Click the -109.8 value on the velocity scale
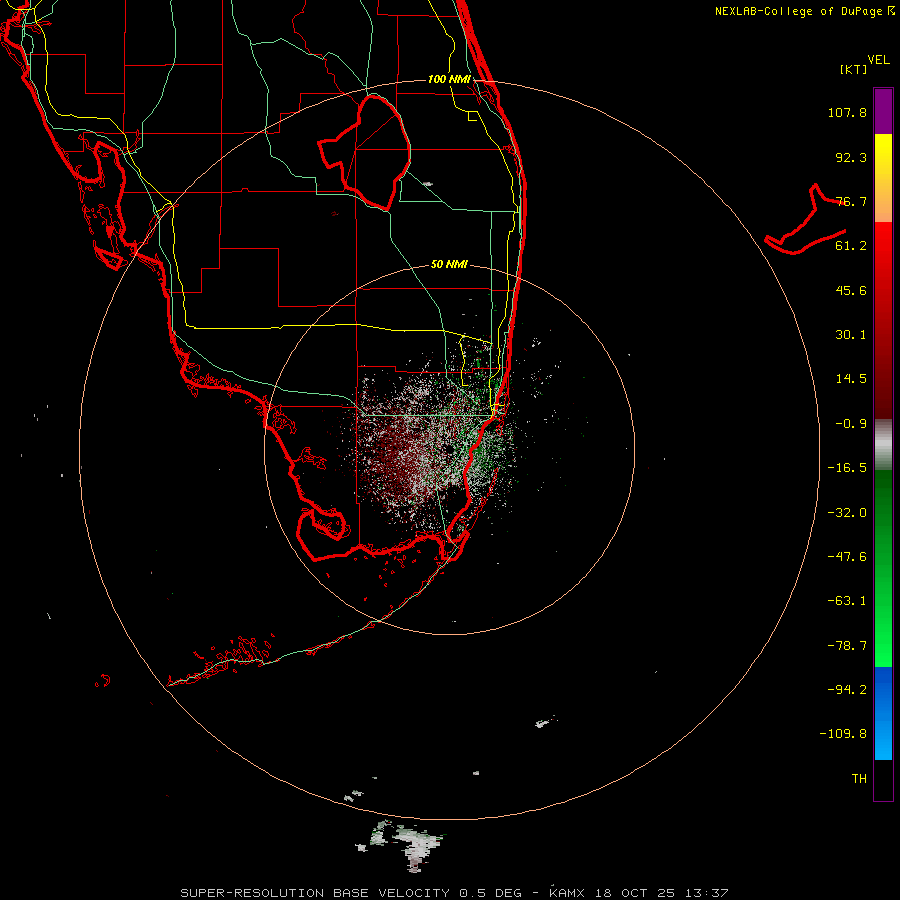This screenshot has height=900, width=900. [x=843, y=734]
